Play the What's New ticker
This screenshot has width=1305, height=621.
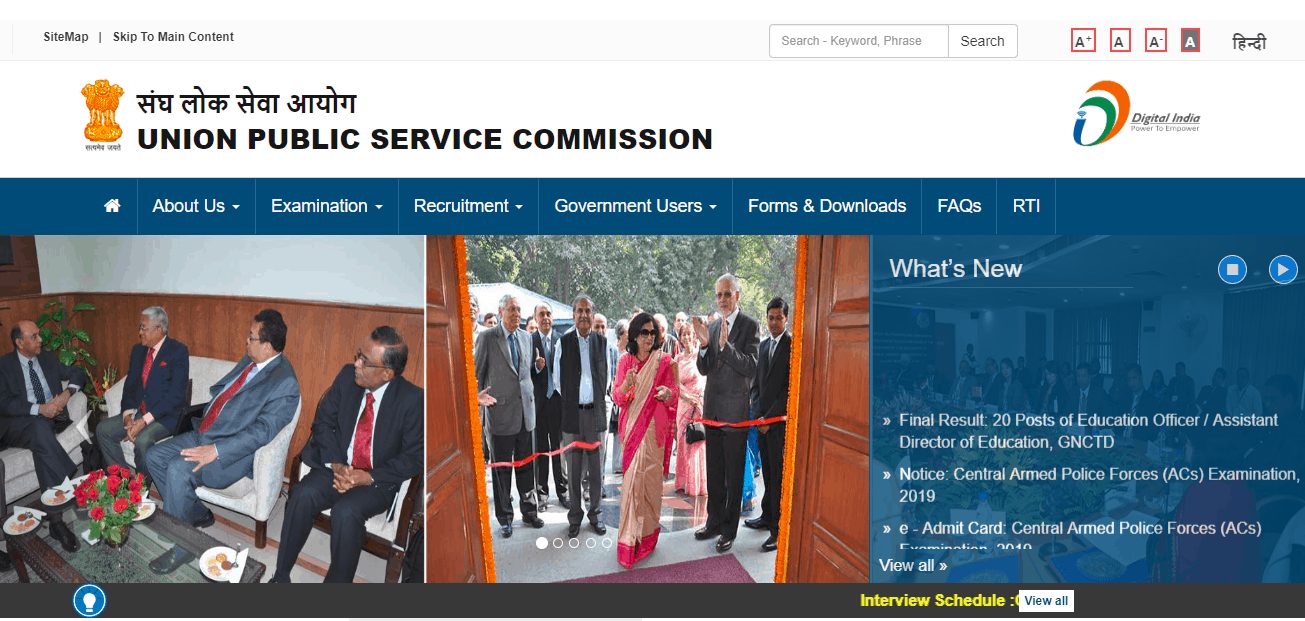pos(1283,269)
